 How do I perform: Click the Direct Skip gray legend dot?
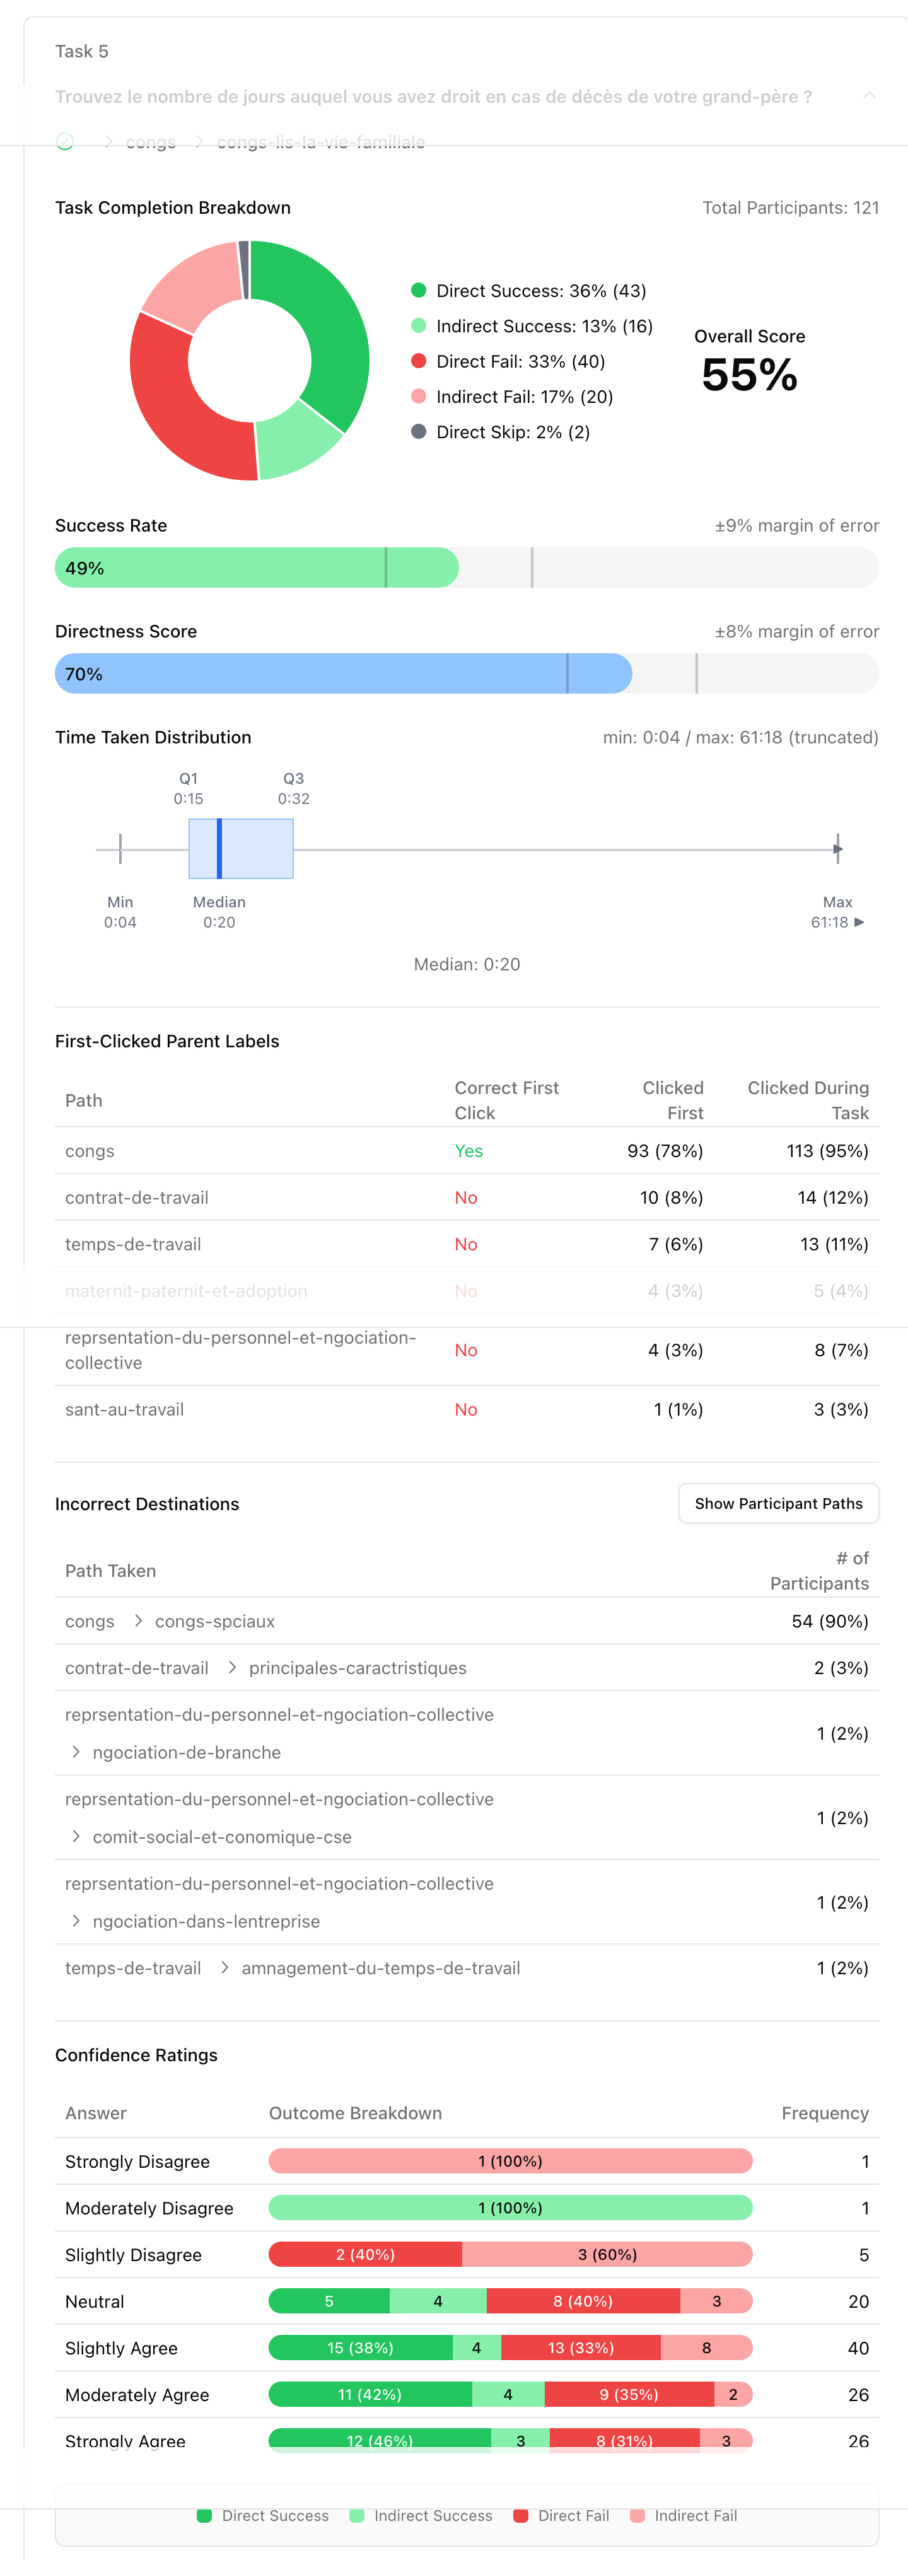[419, 432]
